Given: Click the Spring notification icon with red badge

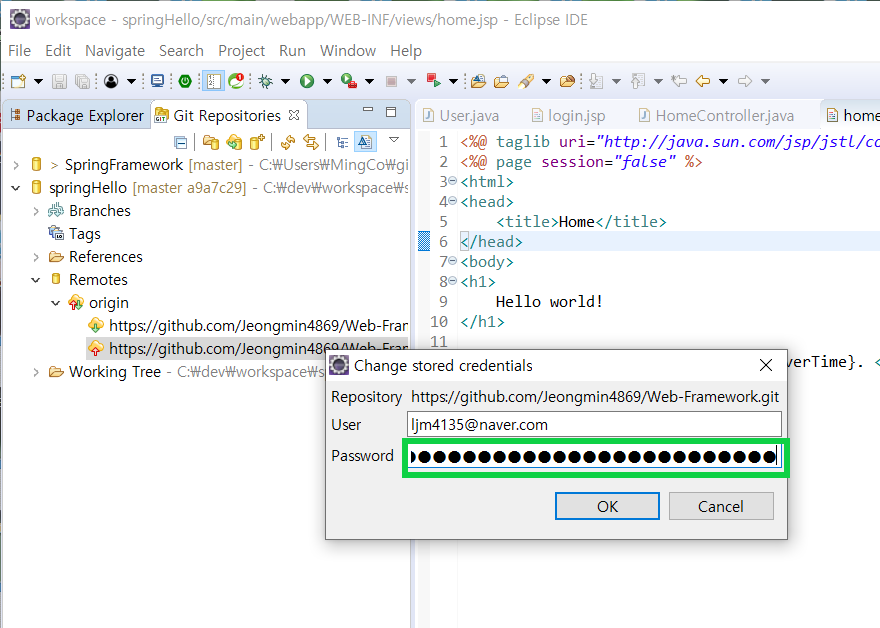Looking at the screenshot, I should (236, 81).
